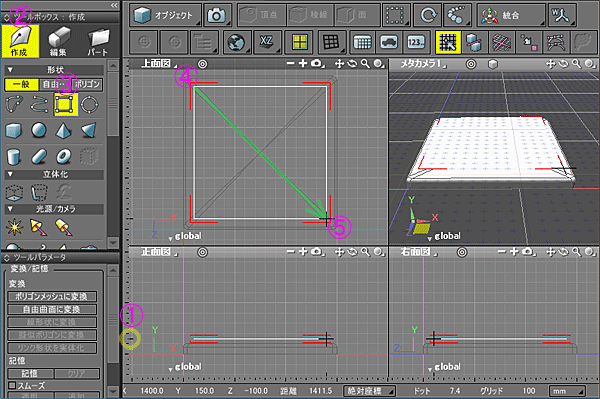Toggle the grid display icon
The height and width of the screenshot is (399, 600).
click(x=331, y=42)
